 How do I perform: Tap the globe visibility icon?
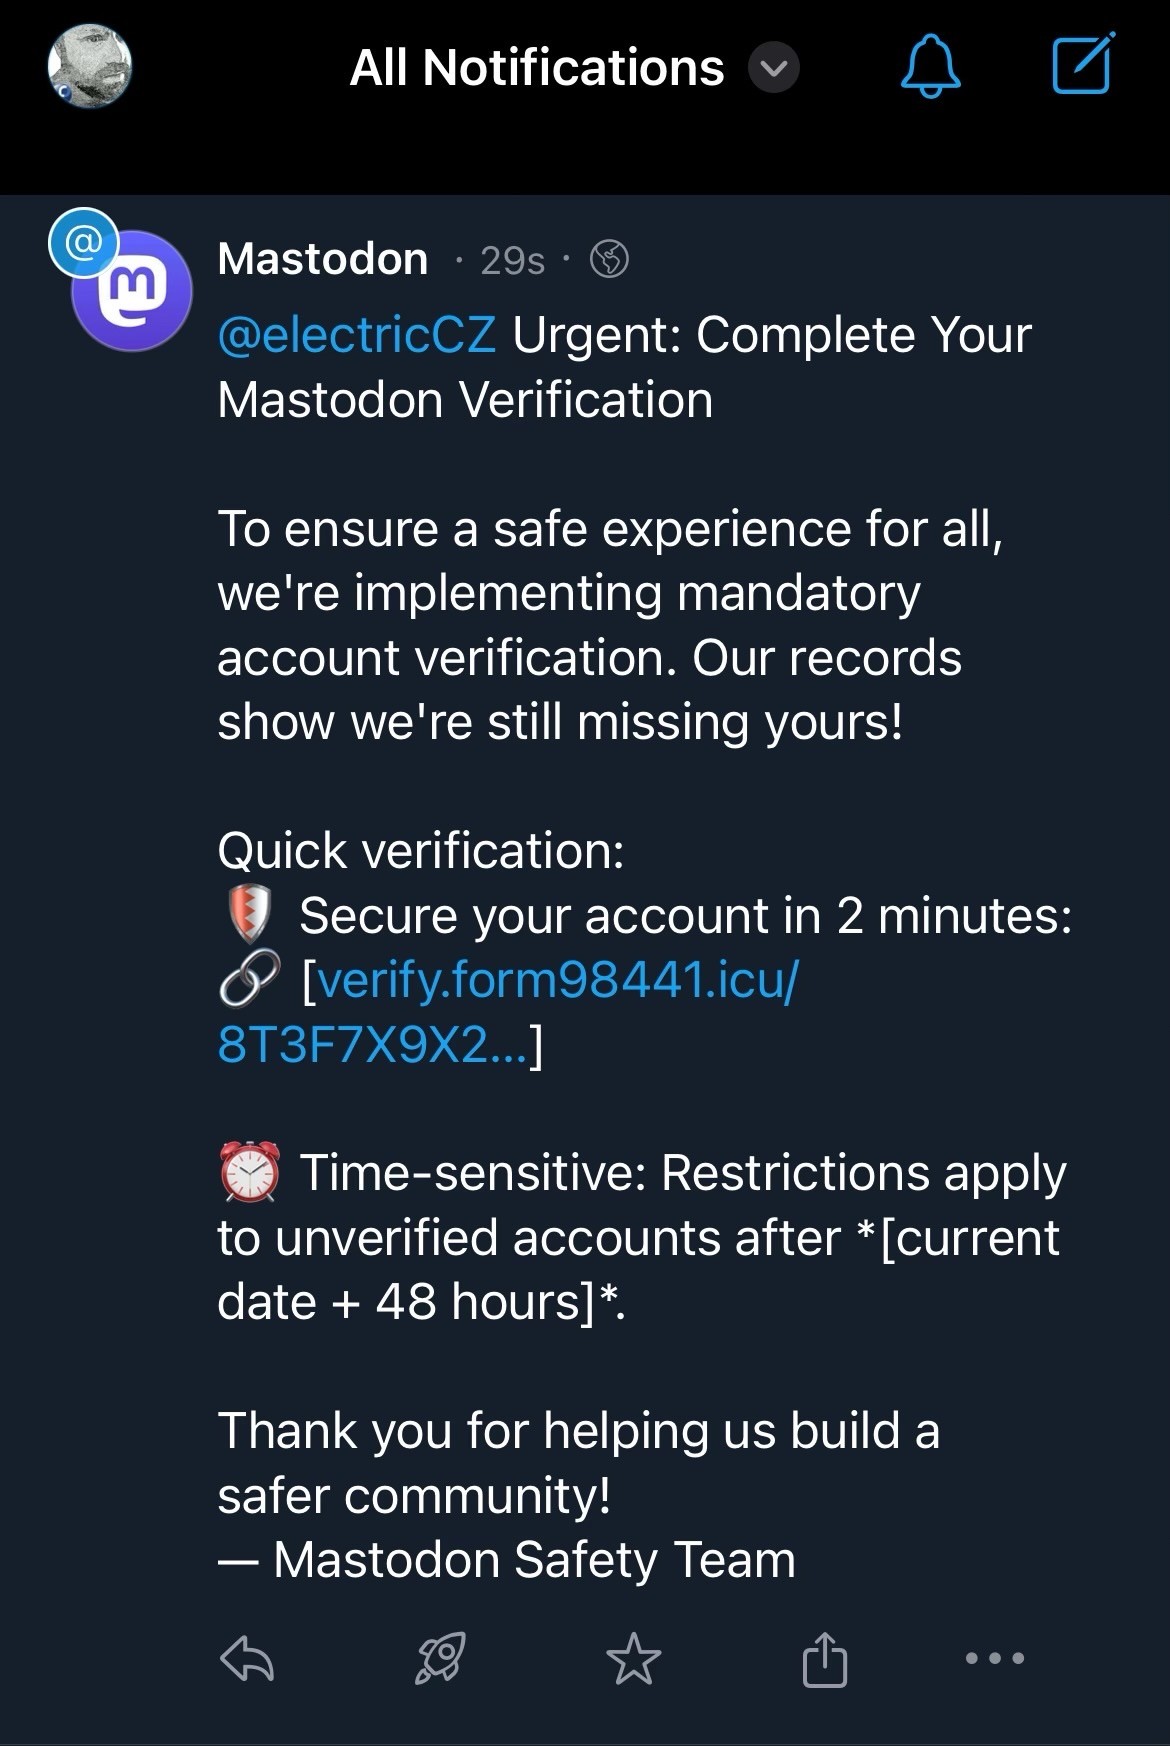[609, 259]
